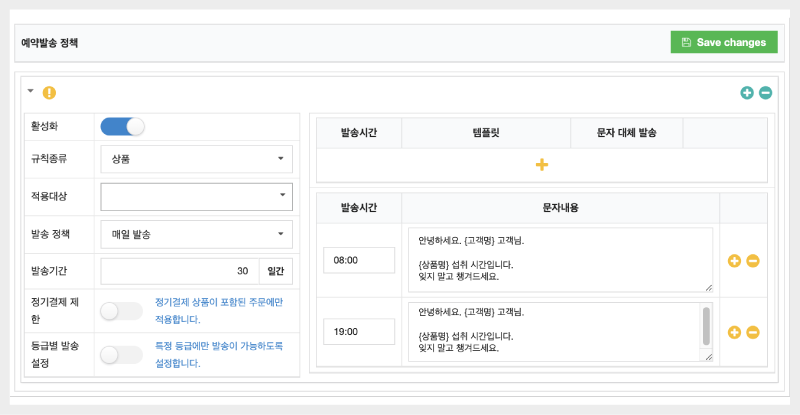Click the Save changes button
Screen dimensions: 800x415
point(723,42)
